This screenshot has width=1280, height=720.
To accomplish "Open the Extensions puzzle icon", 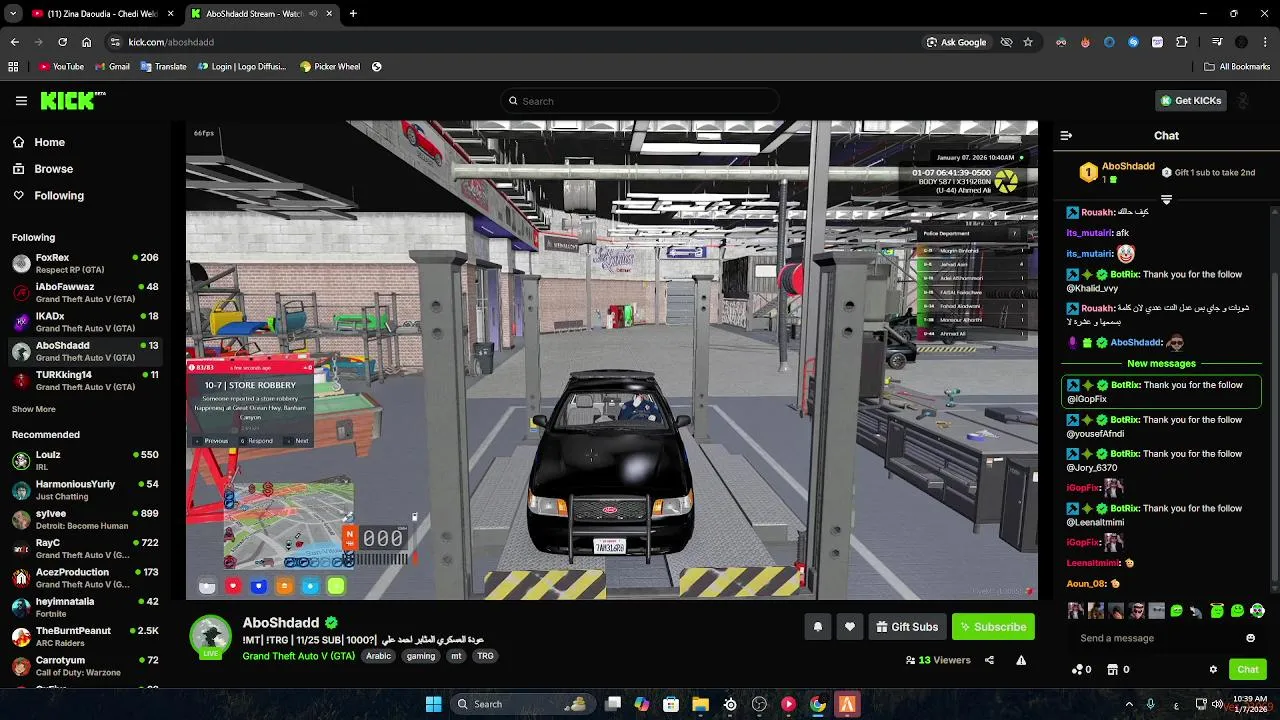I will point(1181,42).
